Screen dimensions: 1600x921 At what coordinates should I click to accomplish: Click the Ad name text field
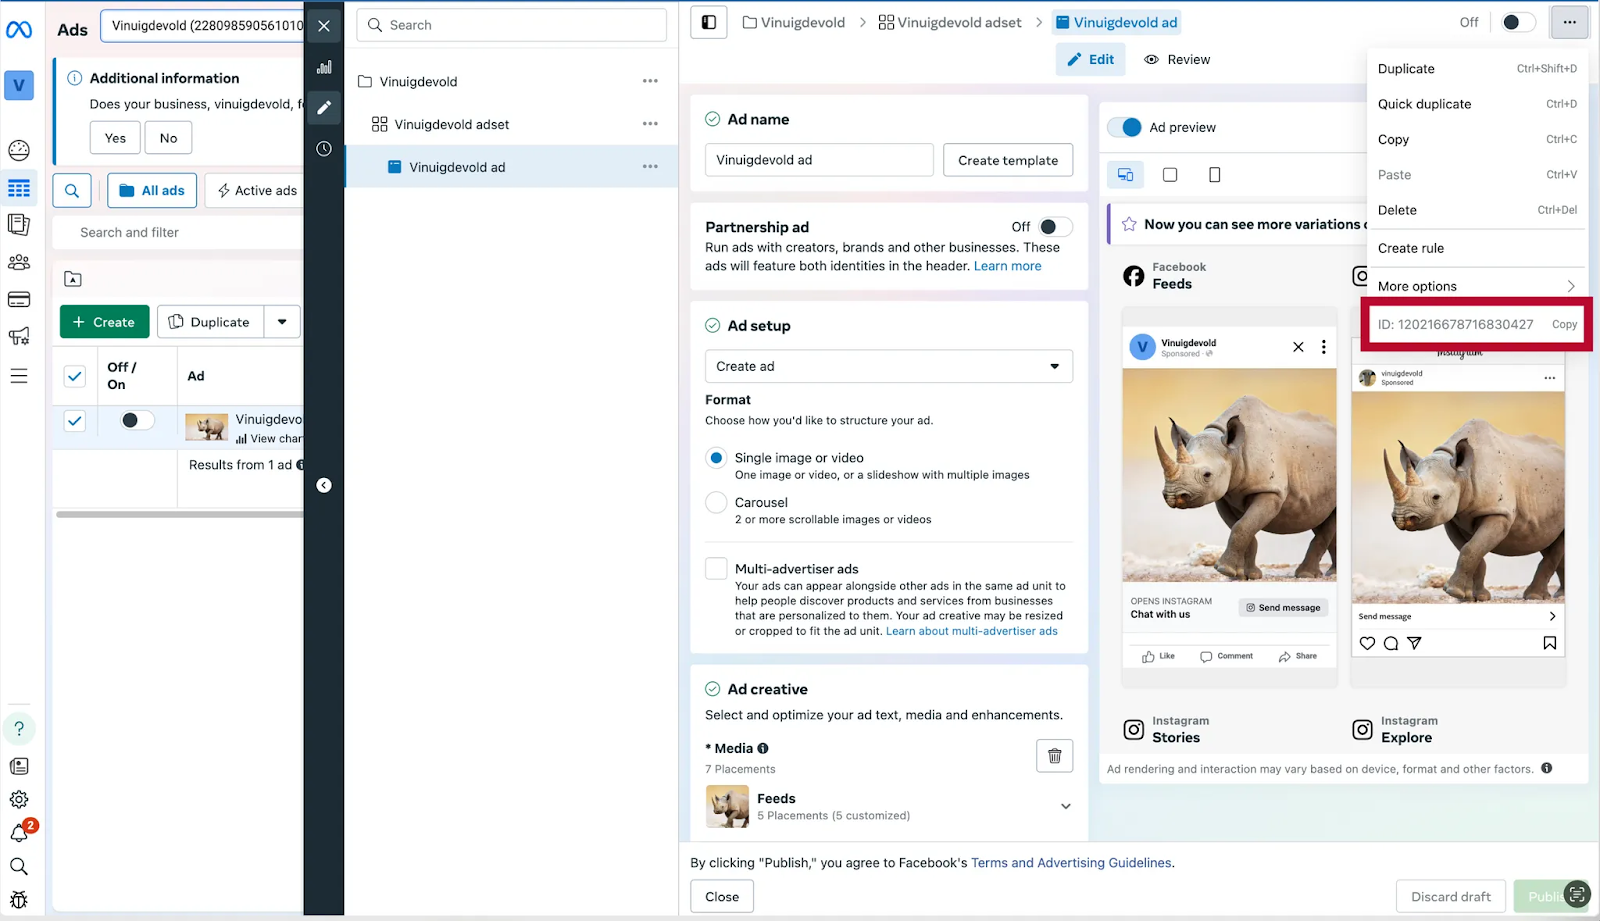[x=818, y=160]
